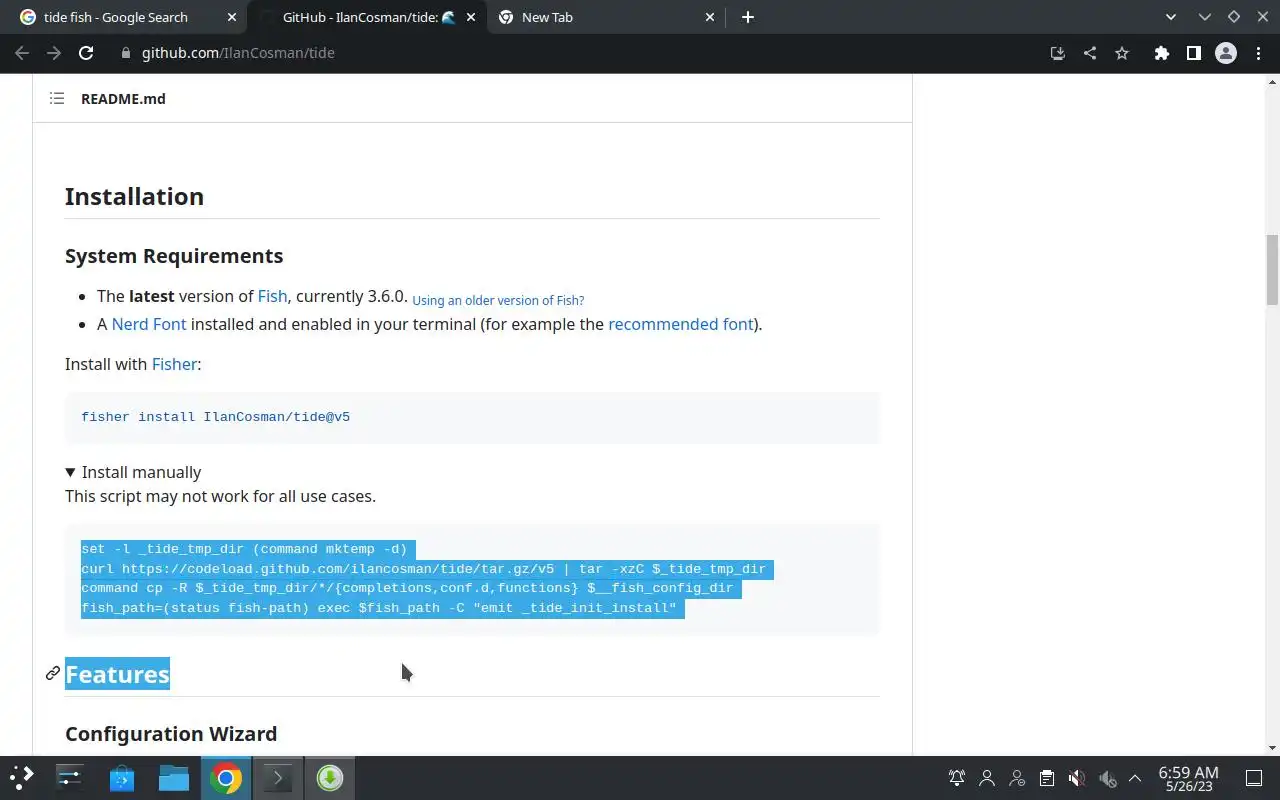Open the notifications bell tray icon

957,778
